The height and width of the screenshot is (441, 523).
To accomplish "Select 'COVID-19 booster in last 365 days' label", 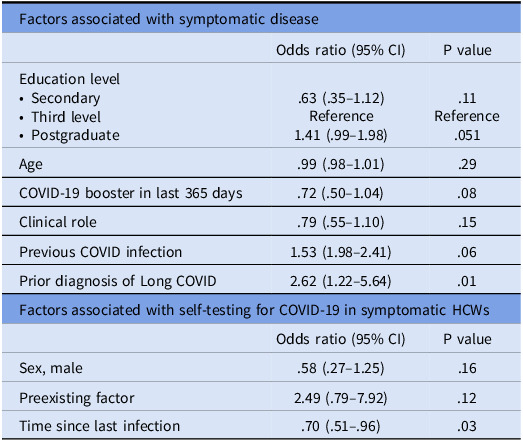I will (x=131, y=193).
